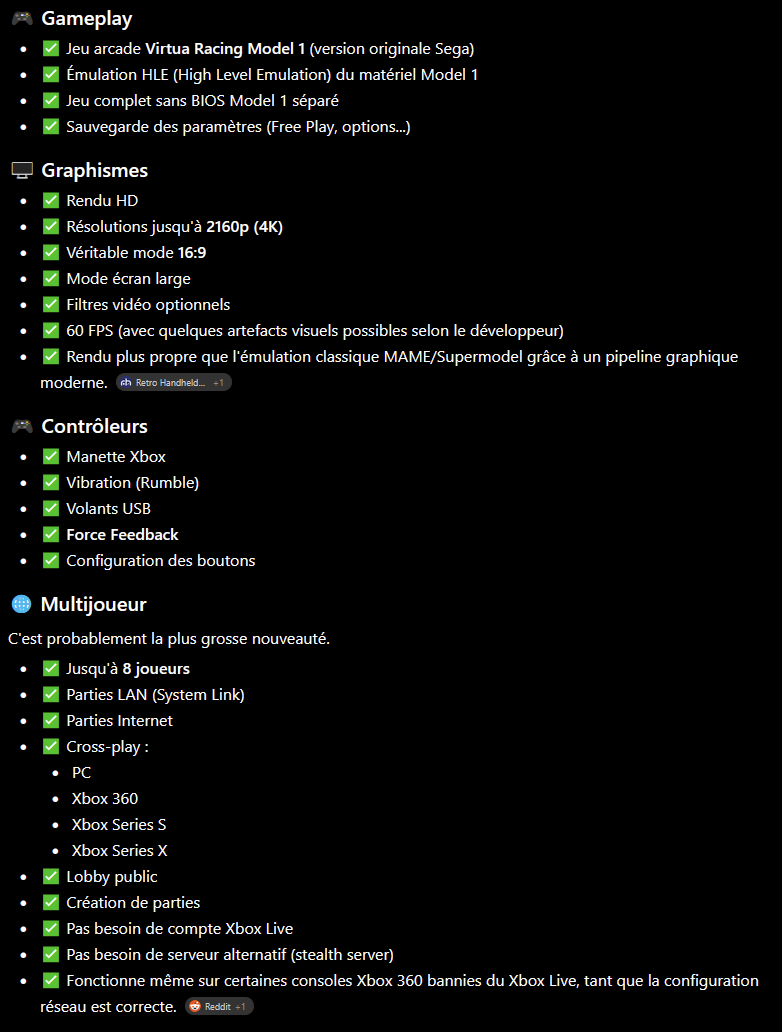Image resolution: width=782 pixels, height=1032 pixels.
Task: Click the bold 2160p (4K) text
Action: coord(244,226)
